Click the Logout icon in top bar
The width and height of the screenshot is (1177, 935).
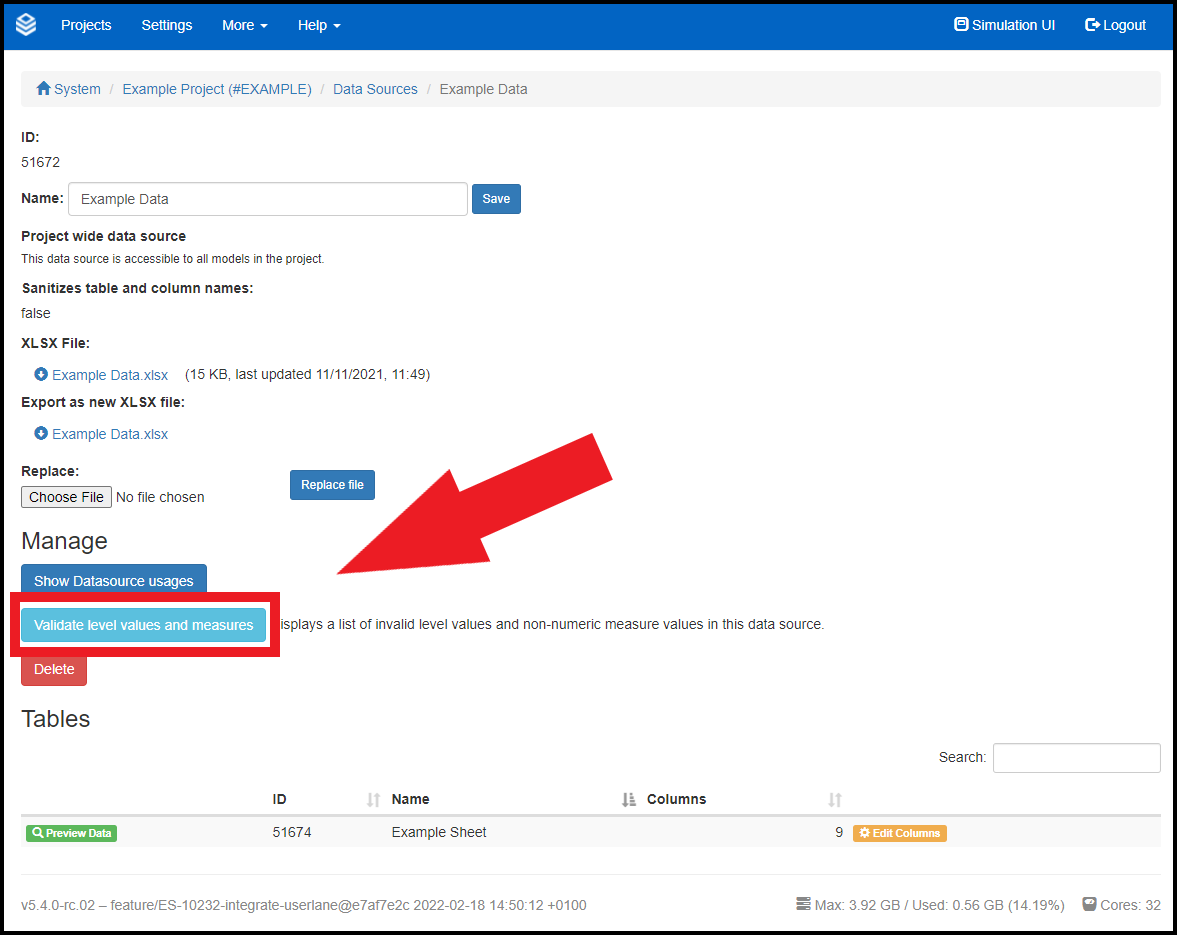pyautogui.click(x=1092, y=25)
